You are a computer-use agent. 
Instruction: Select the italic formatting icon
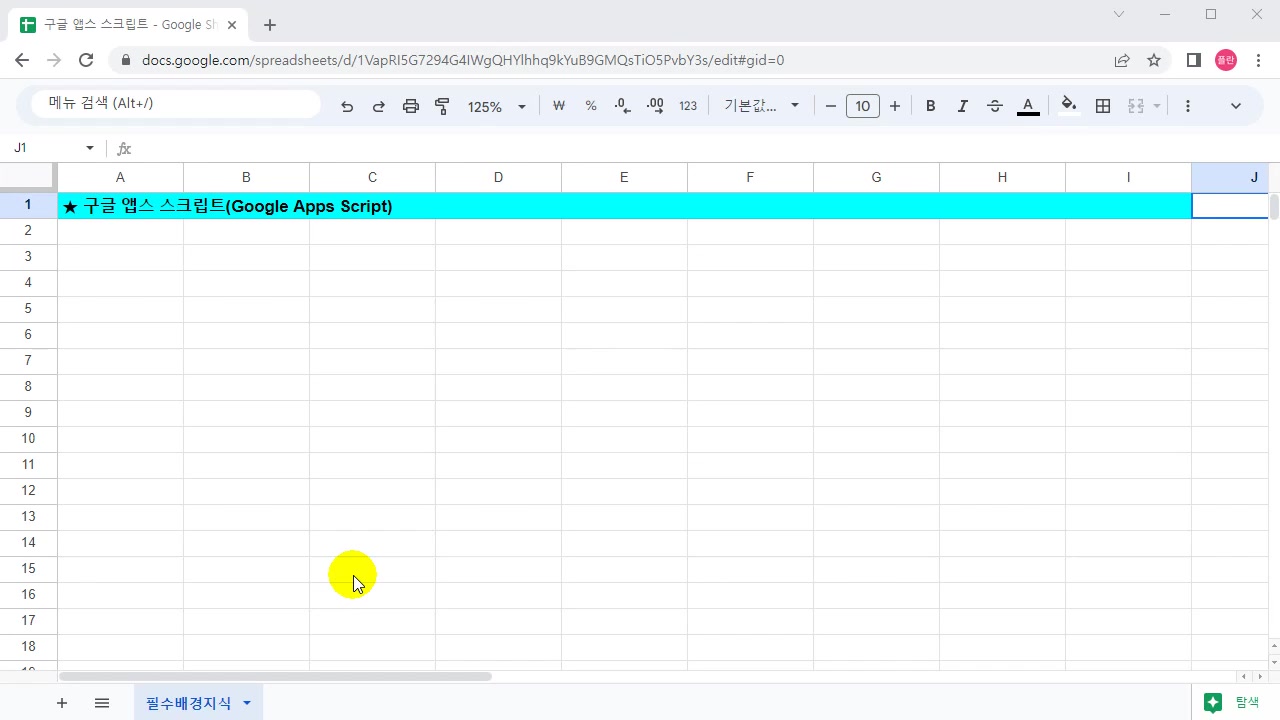962,105
